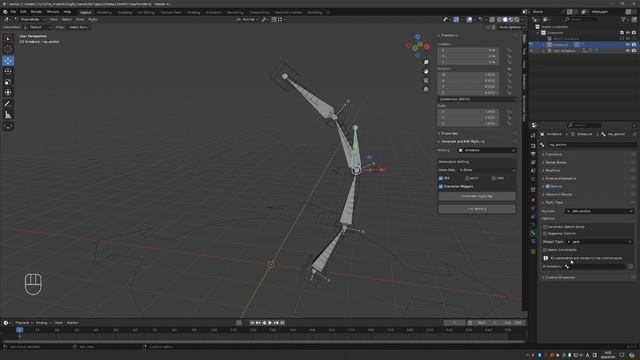Enable Generate Deform Bone checkbox
The image size is (640, 360).
pos(545,227)
